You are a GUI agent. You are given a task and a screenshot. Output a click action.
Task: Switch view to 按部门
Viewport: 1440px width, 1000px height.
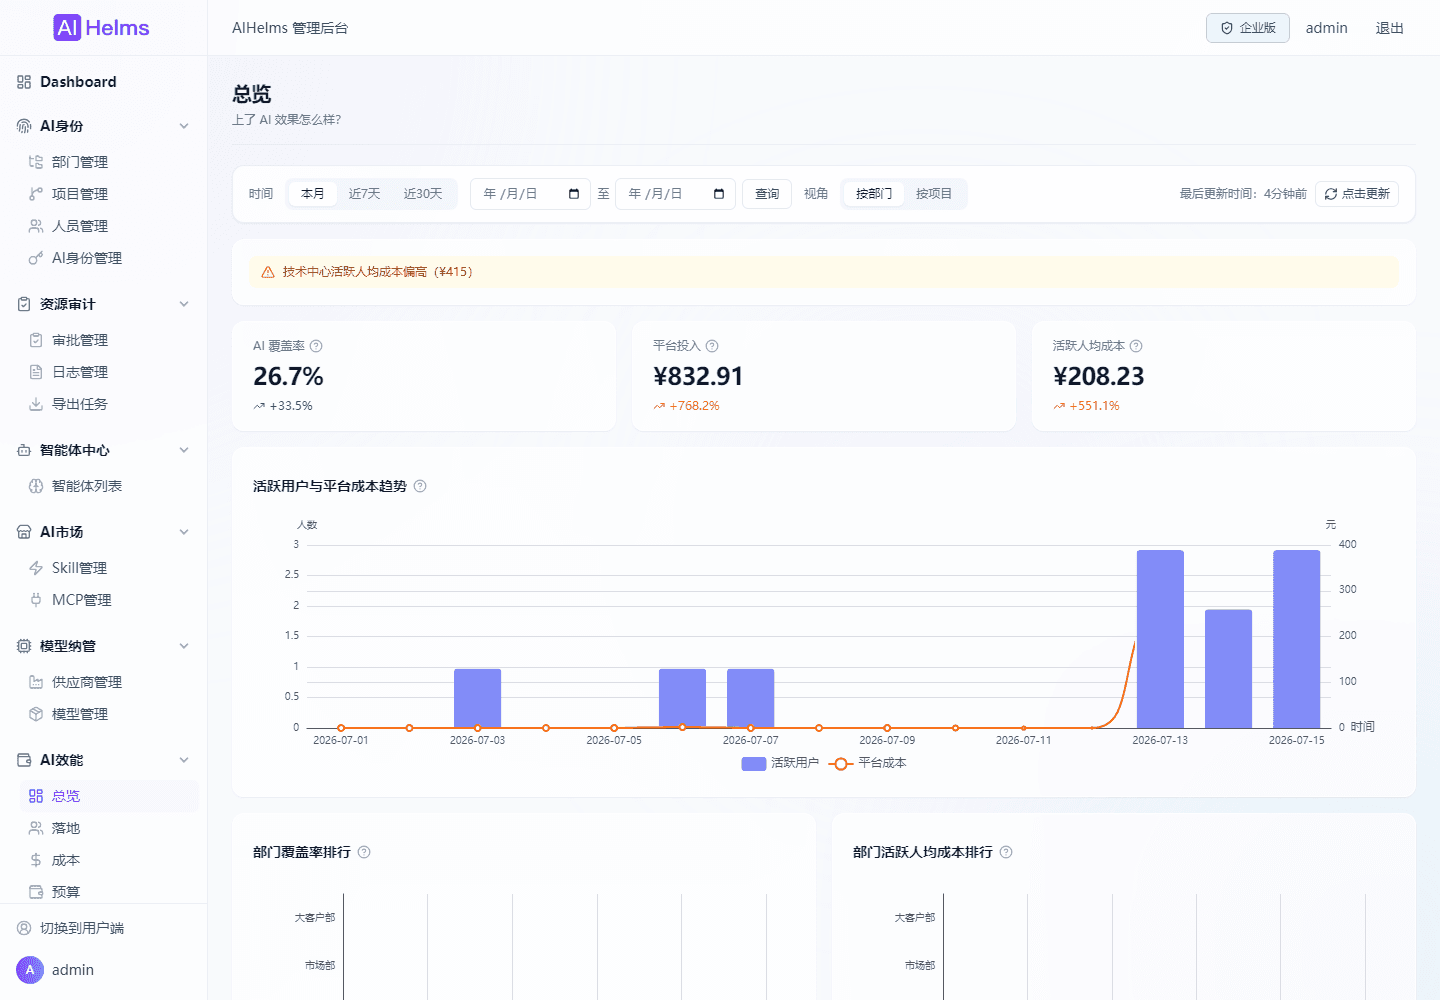click(874, 194)
